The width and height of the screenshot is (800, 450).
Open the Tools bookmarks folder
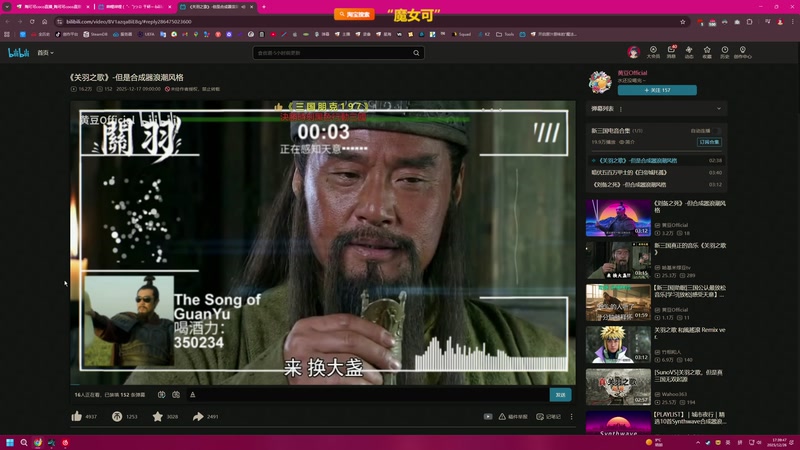[505, 34]
